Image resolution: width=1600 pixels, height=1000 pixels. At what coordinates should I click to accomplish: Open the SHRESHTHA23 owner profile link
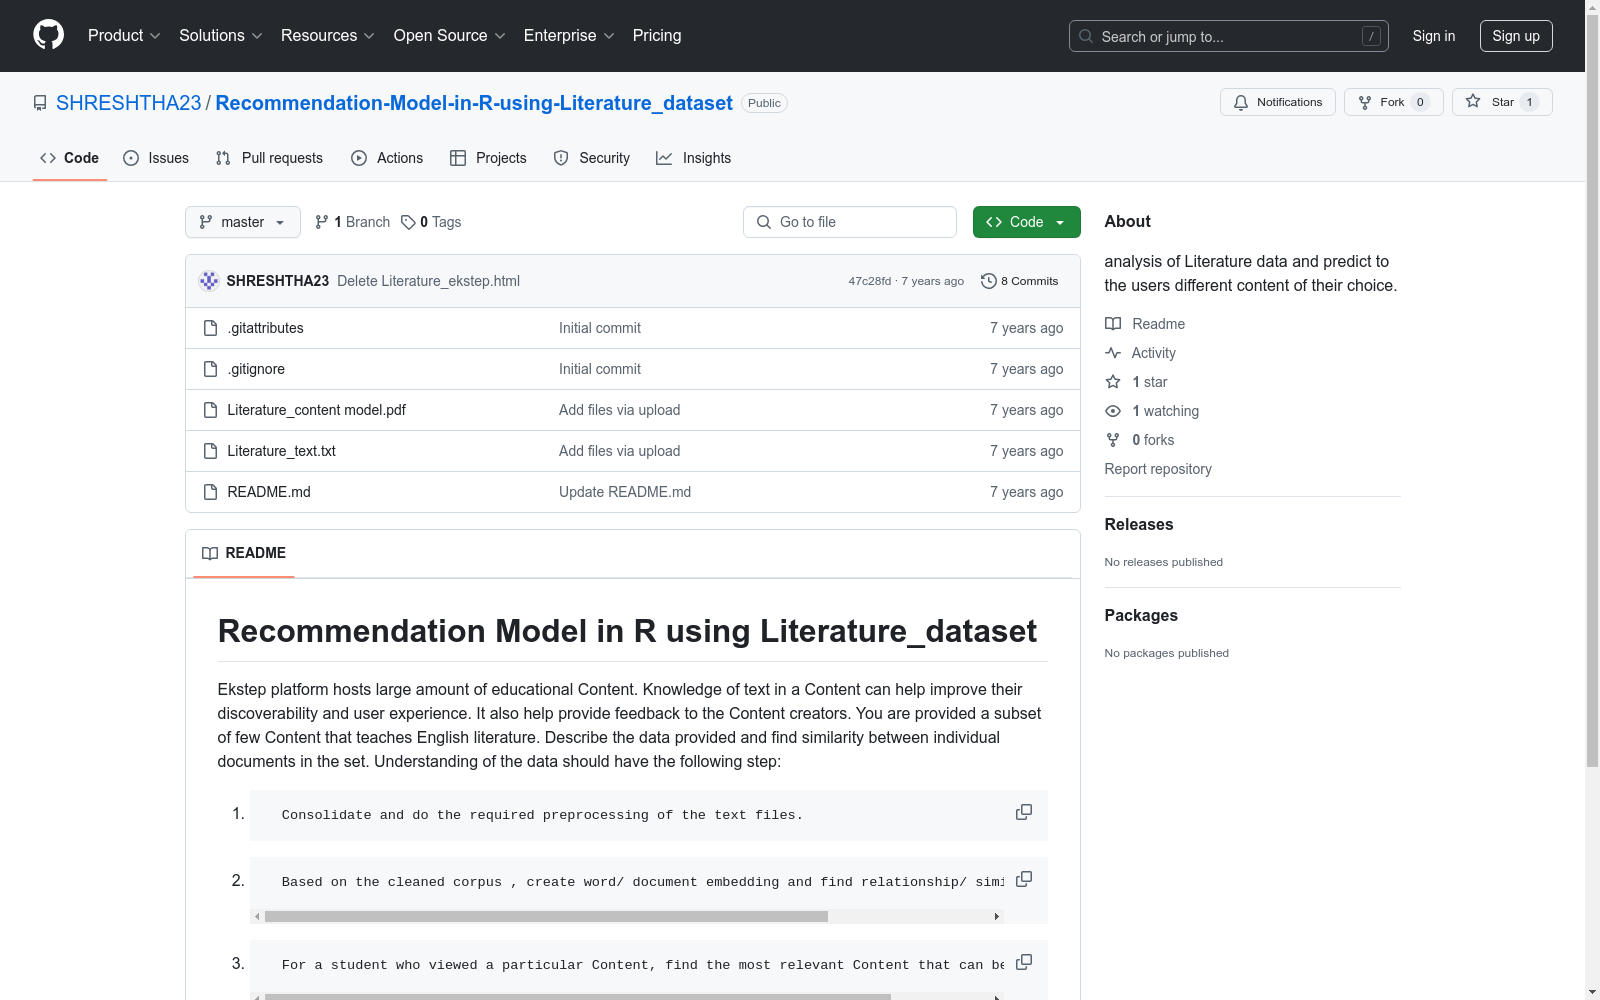[x=129, y=103]
